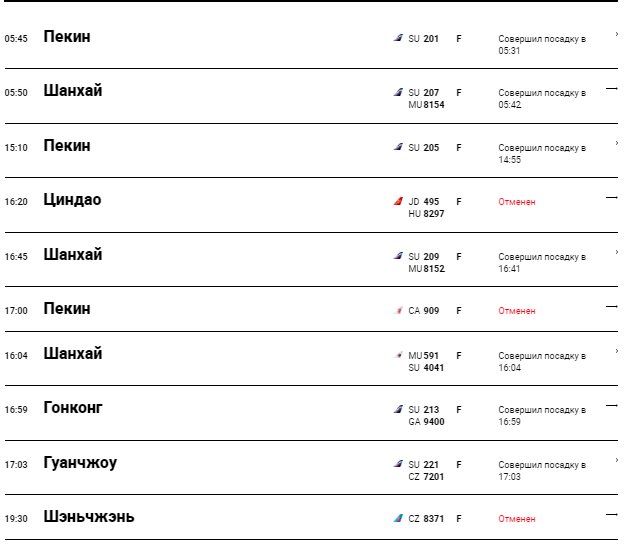Click flight number SU 4041 codeshare
The width and height of the screenshot is (642, 547).
(x=426, y=368)
